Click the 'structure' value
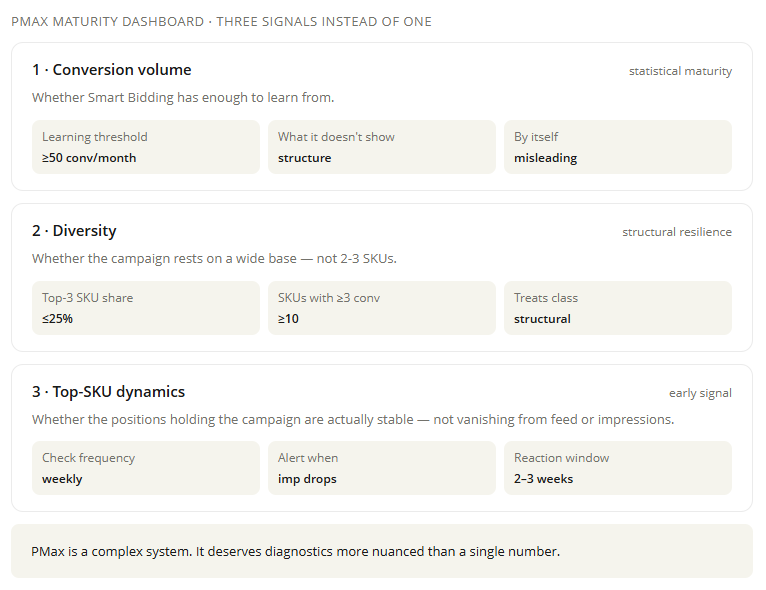Screen dimensions: 766x590 [x=304, y=158]
